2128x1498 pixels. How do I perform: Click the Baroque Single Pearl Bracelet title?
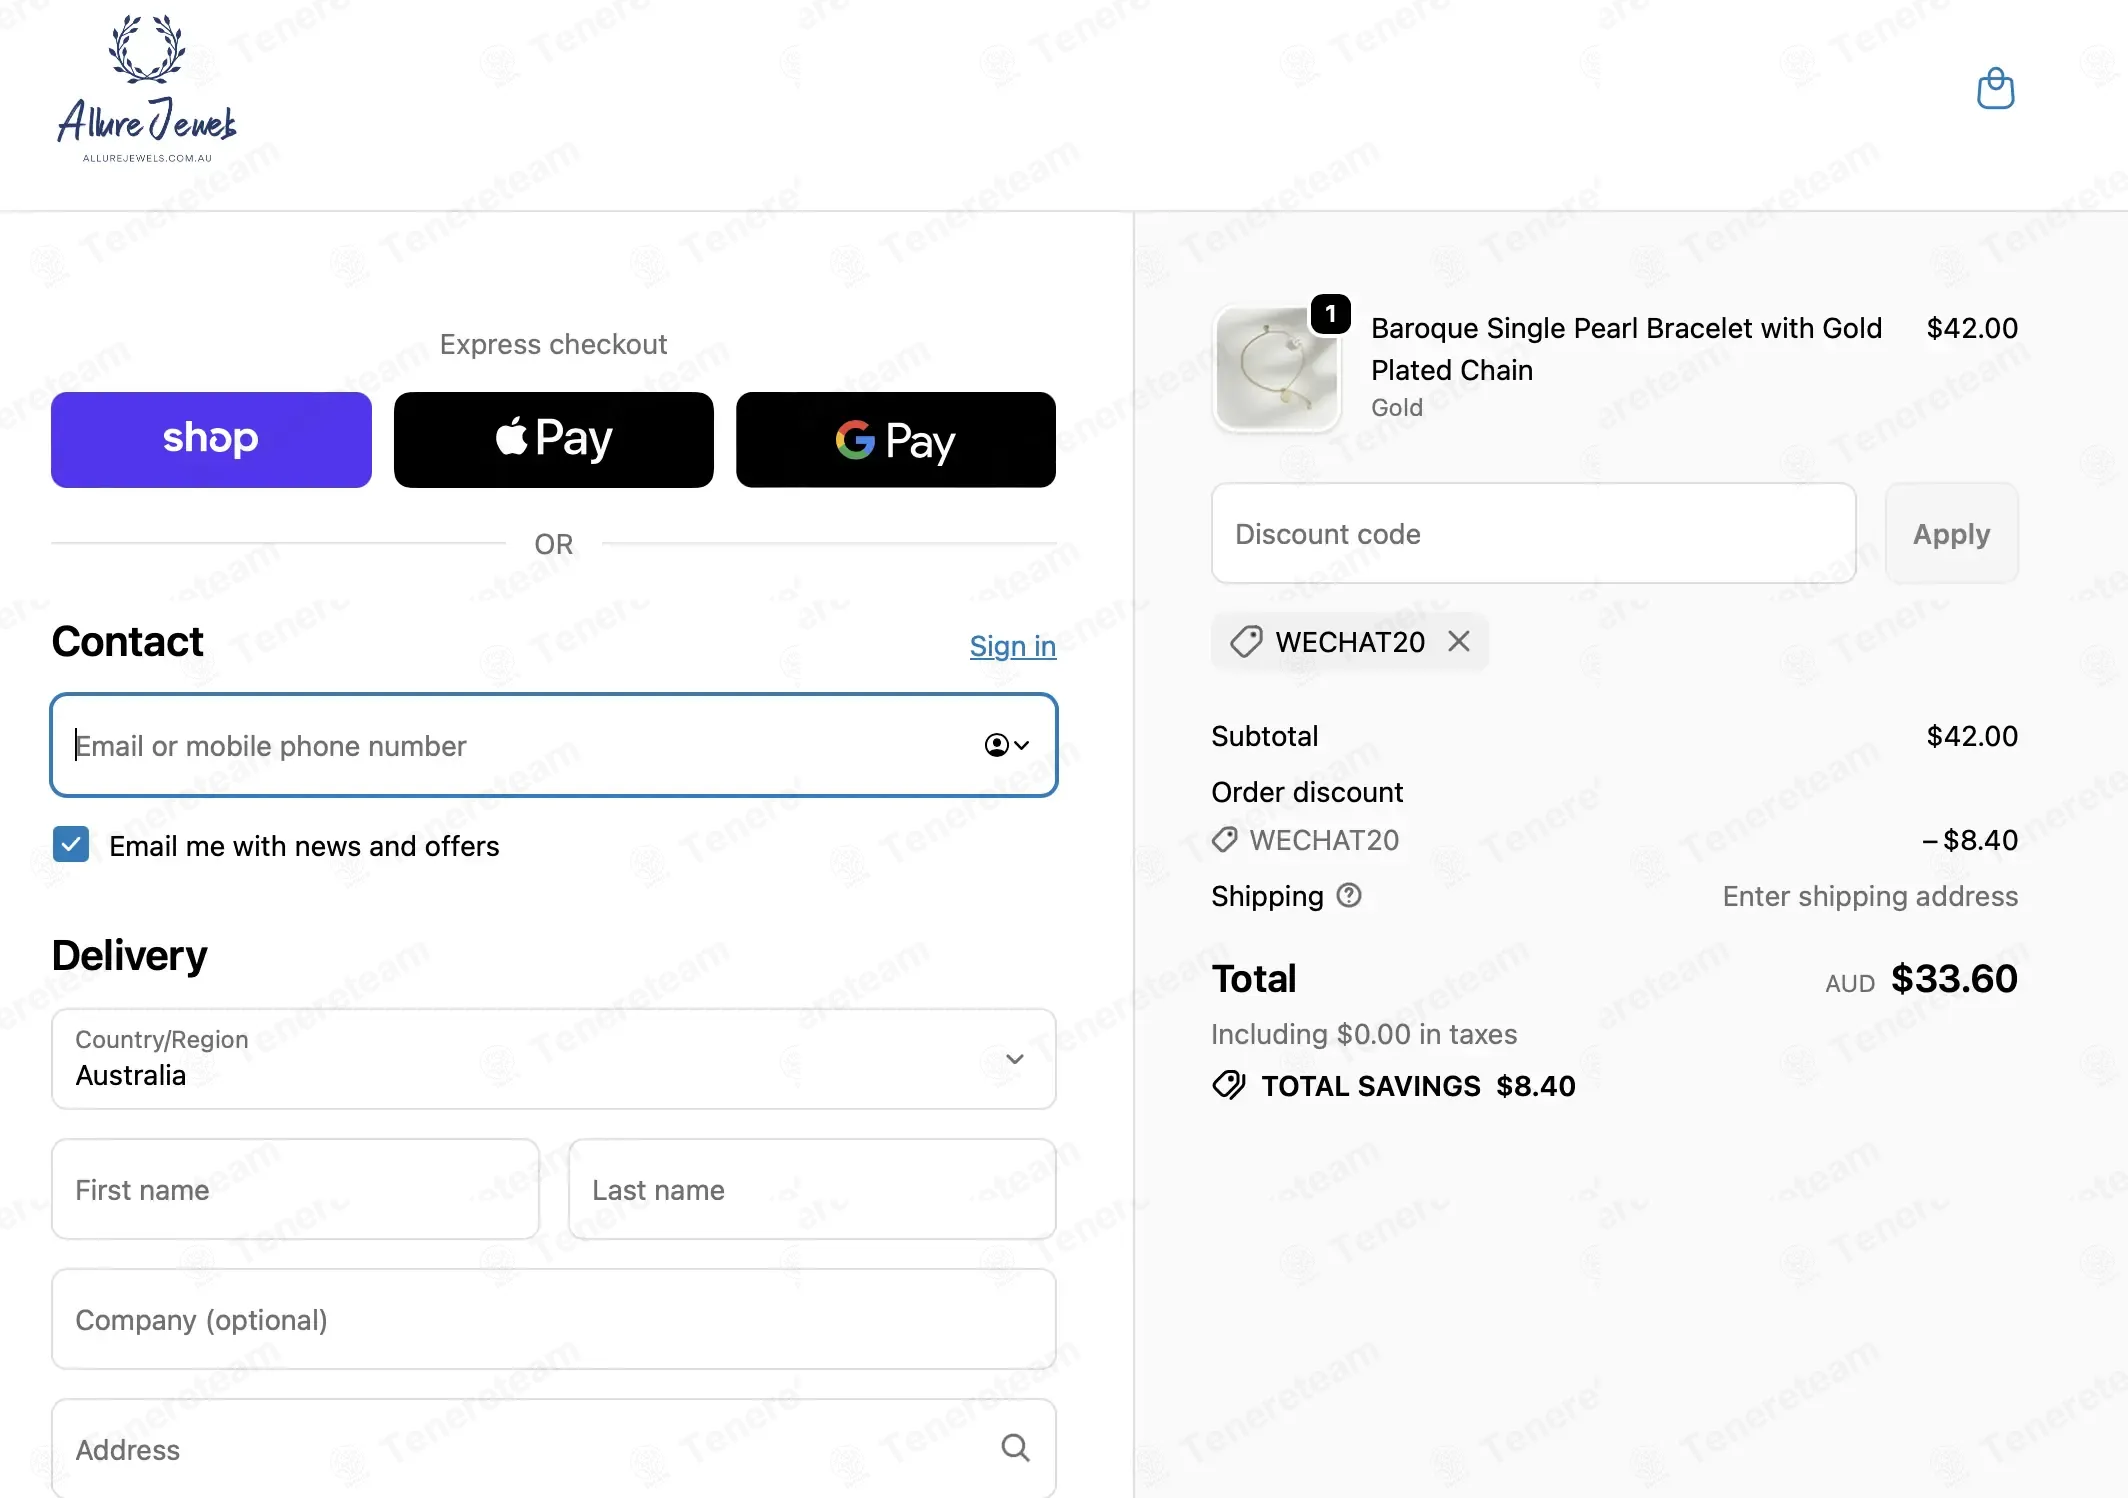[1626, 349]
